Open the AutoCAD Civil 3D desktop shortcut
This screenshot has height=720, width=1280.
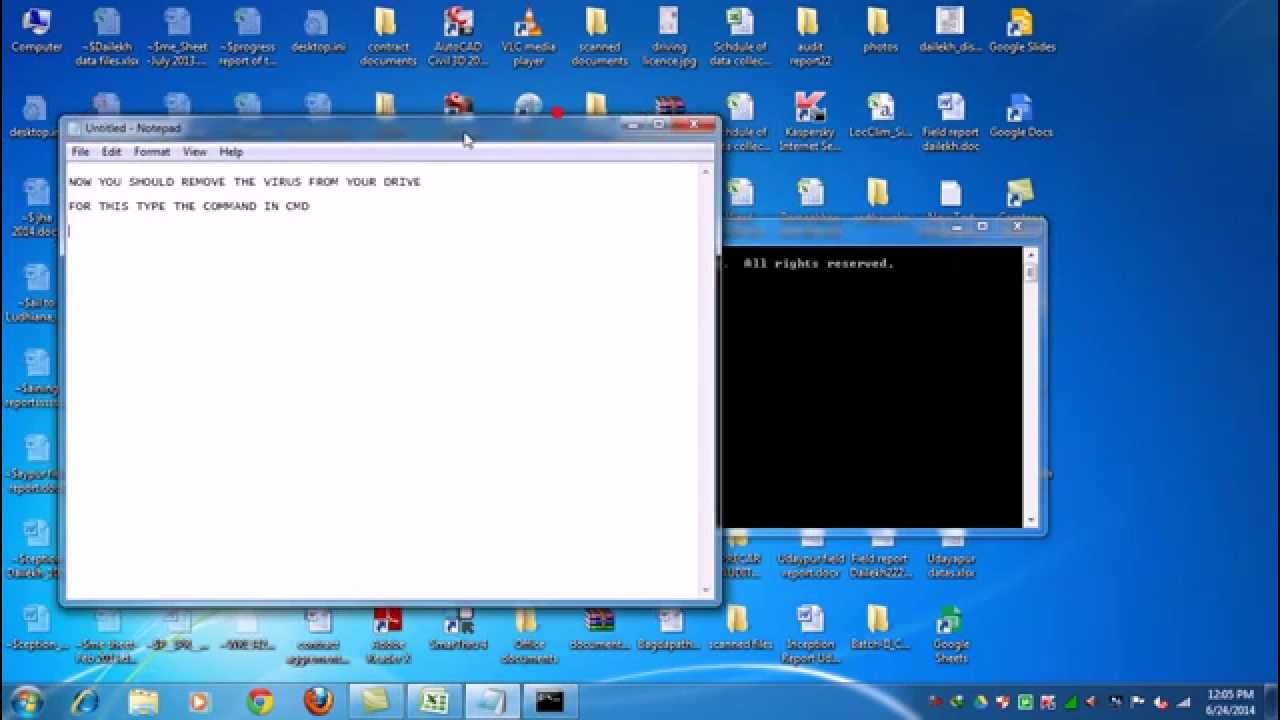pos(458,37)
